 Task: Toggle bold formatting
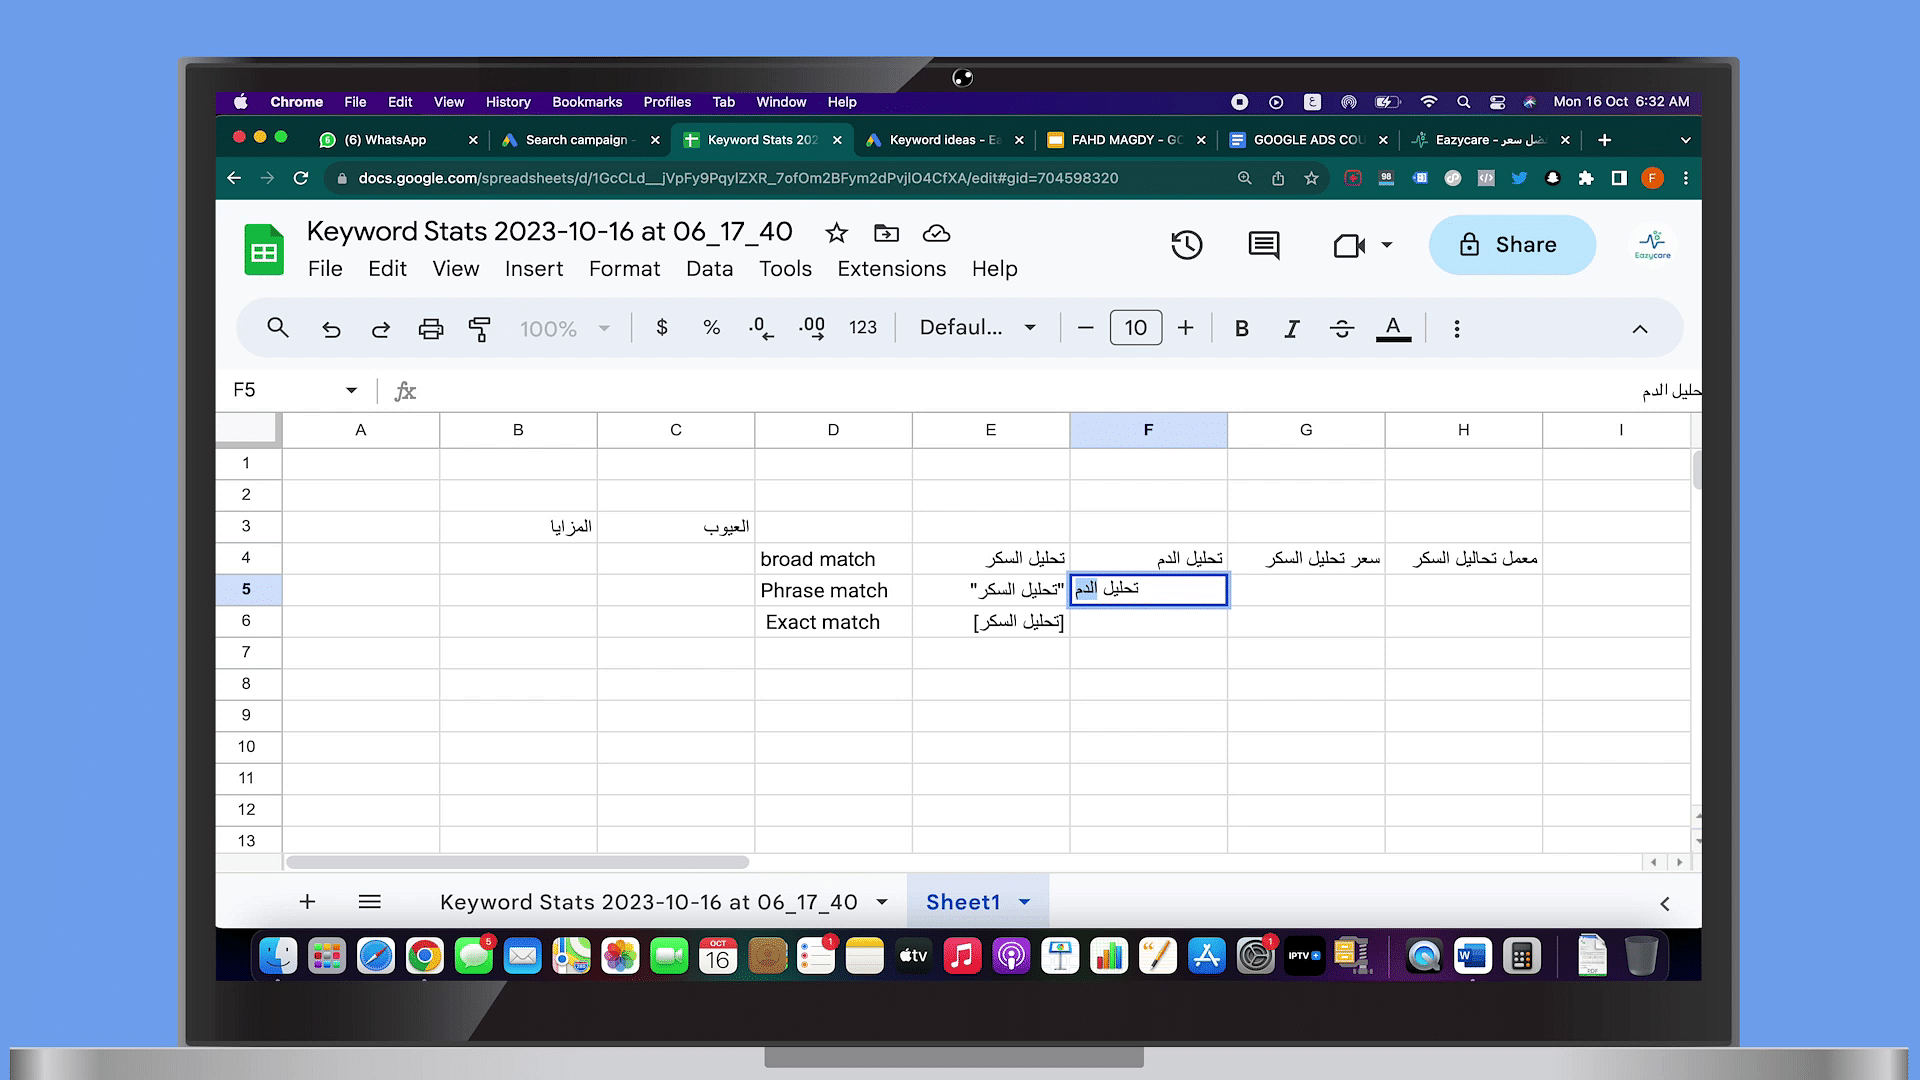[x=1242, y=328]
